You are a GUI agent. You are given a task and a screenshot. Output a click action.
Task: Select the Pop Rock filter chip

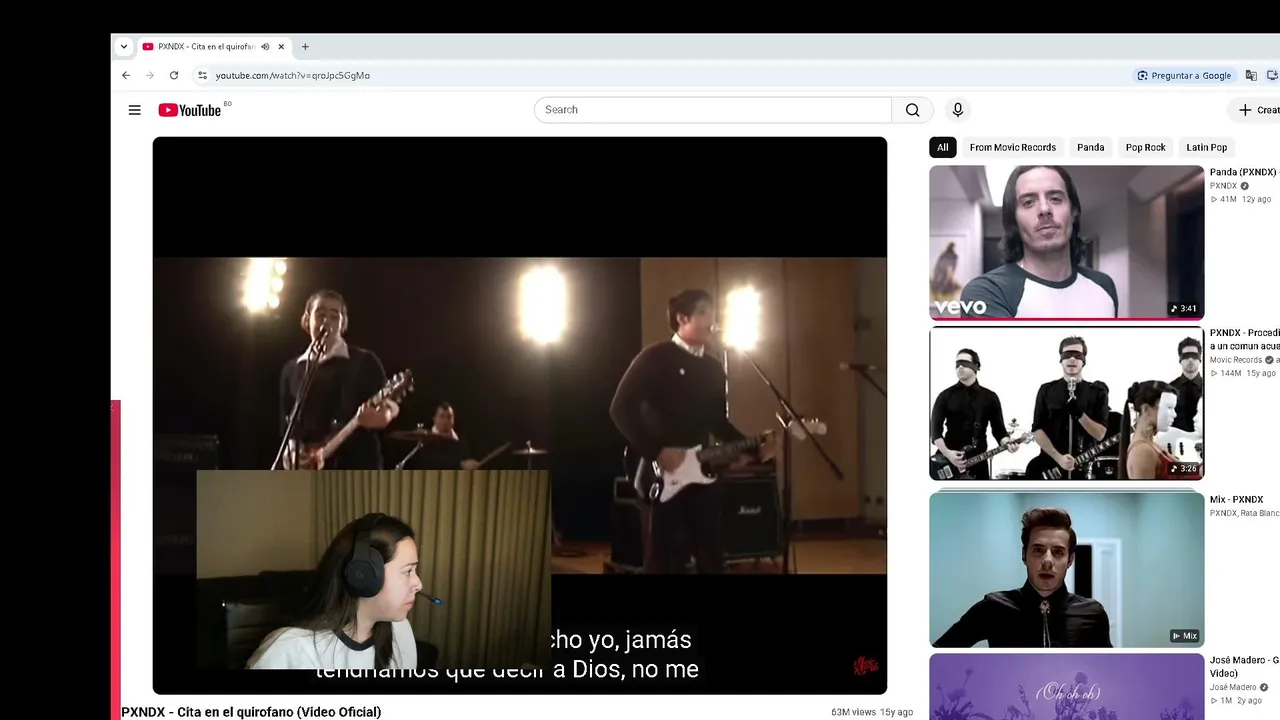(x=1145, y=147)
